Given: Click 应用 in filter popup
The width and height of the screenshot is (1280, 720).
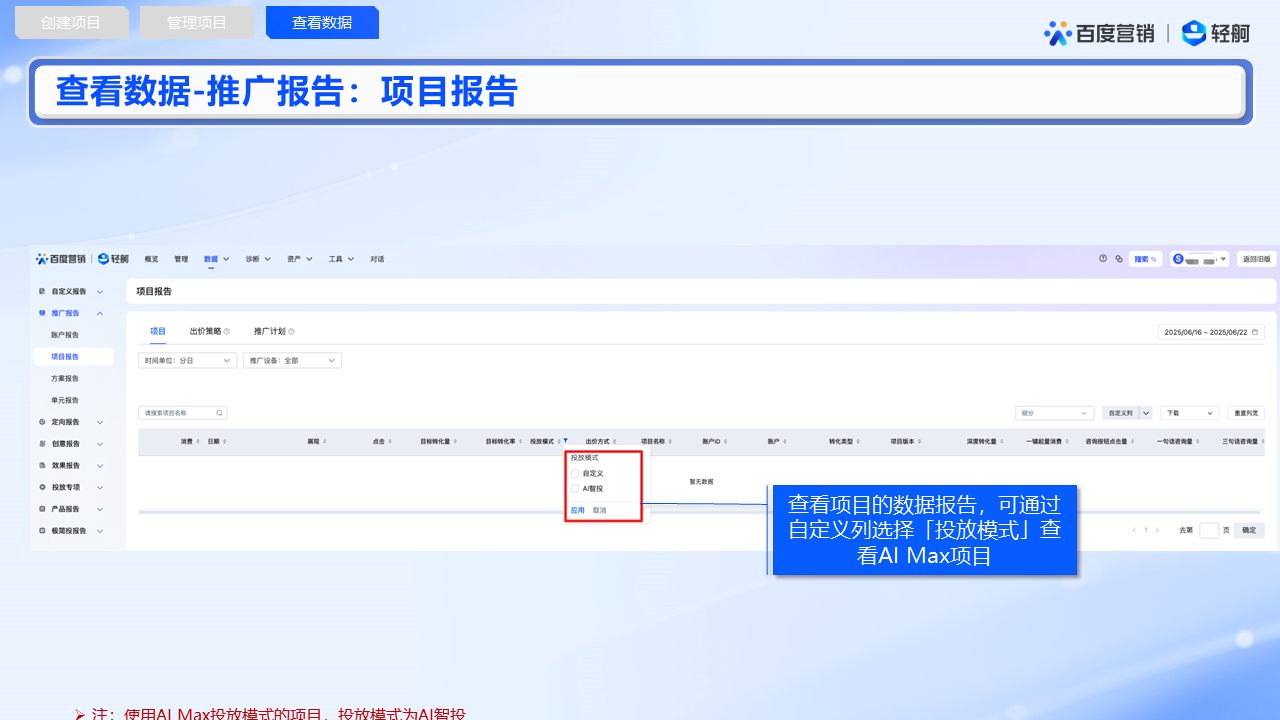Looking at the screenshot, I should 577,510.
